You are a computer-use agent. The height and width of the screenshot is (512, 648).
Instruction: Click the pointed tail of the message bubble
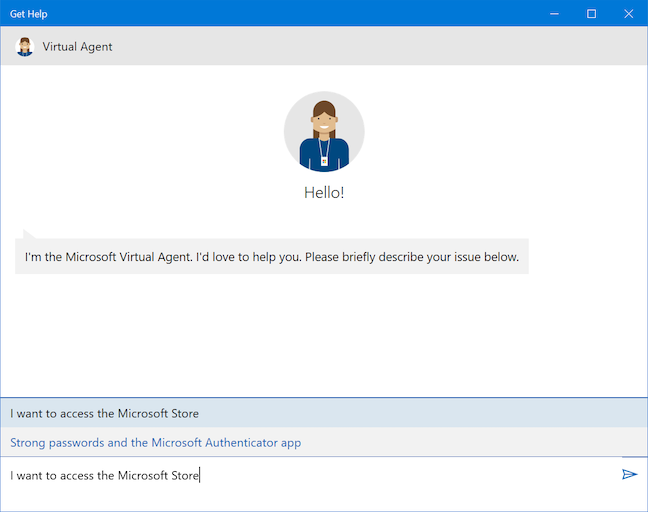[28, 232]
